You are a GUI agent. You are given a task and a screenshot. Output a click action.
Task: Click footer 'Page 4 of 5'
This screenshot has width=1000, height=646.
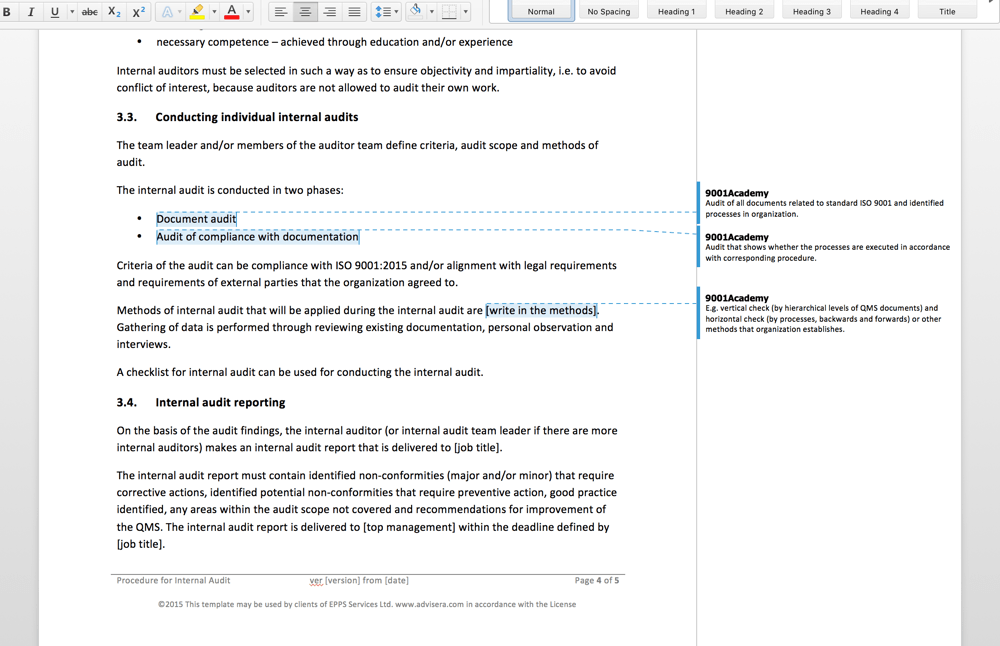pos(596,580)
